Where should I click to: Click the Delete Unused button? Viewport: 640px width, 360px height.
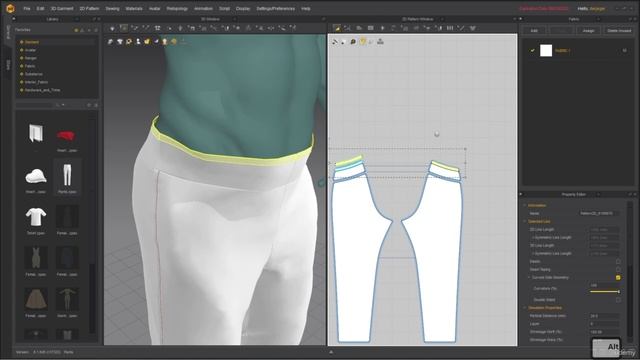point(619,31)
